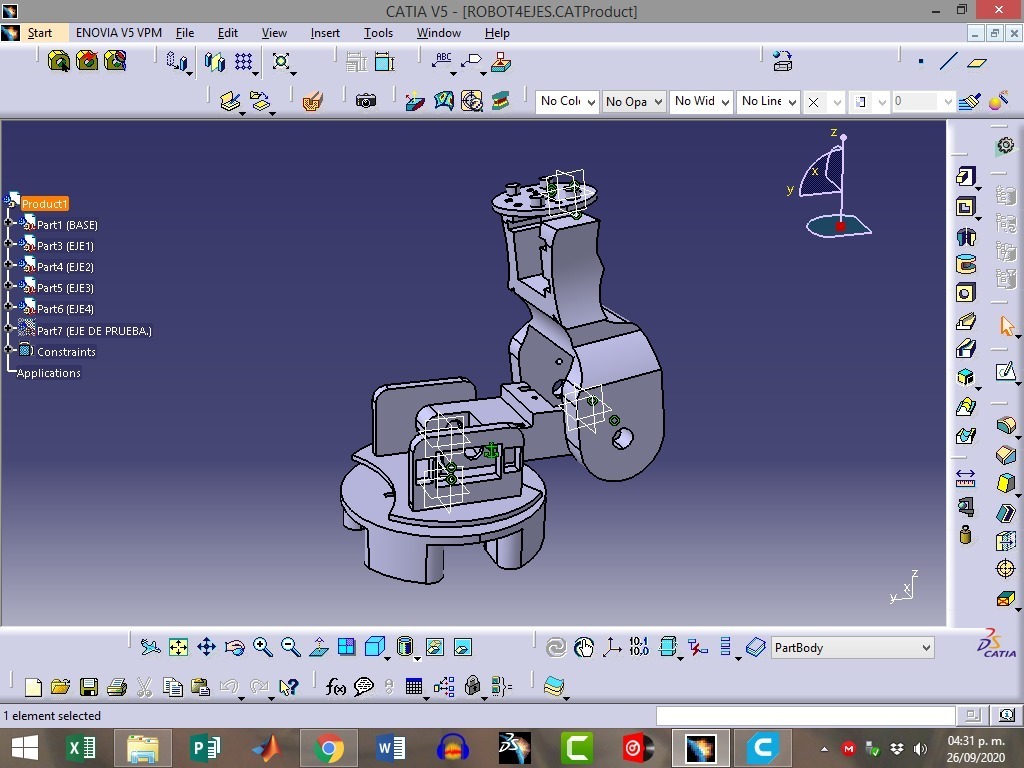Activate the Rotate view tool
The image size is (1024, 768).
234,648
